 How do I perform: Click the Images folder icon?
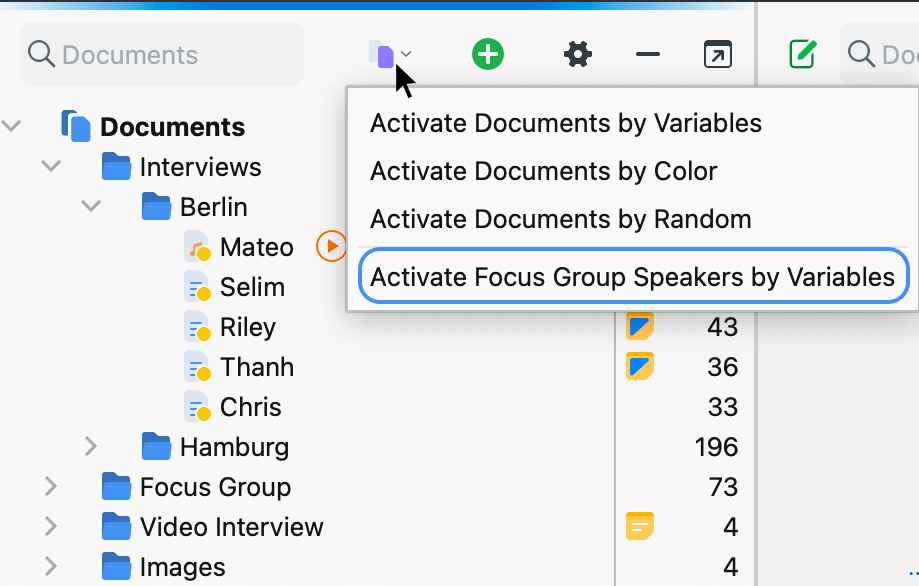pos(116,566)
